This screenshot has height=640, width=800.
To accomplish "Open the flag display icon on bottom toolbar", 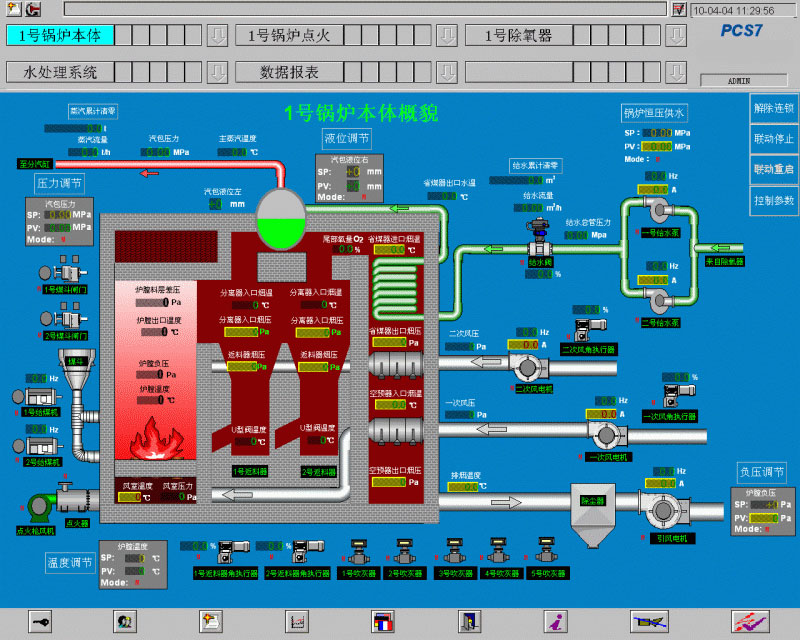I will click(385, 620).
